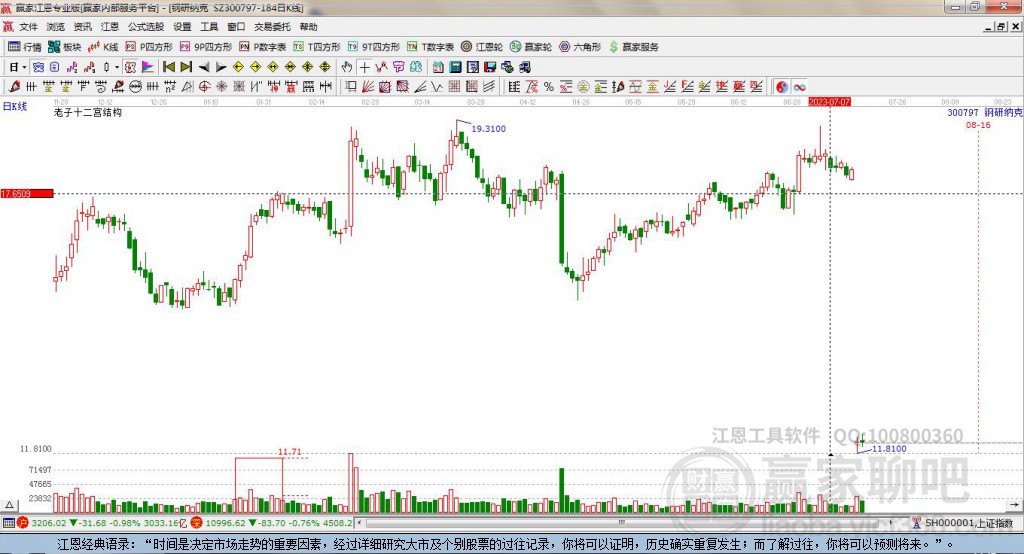Screen dimensions: 1024x554
Task: Click the circled 金 golden ratio icon
Action: point(583,86)
